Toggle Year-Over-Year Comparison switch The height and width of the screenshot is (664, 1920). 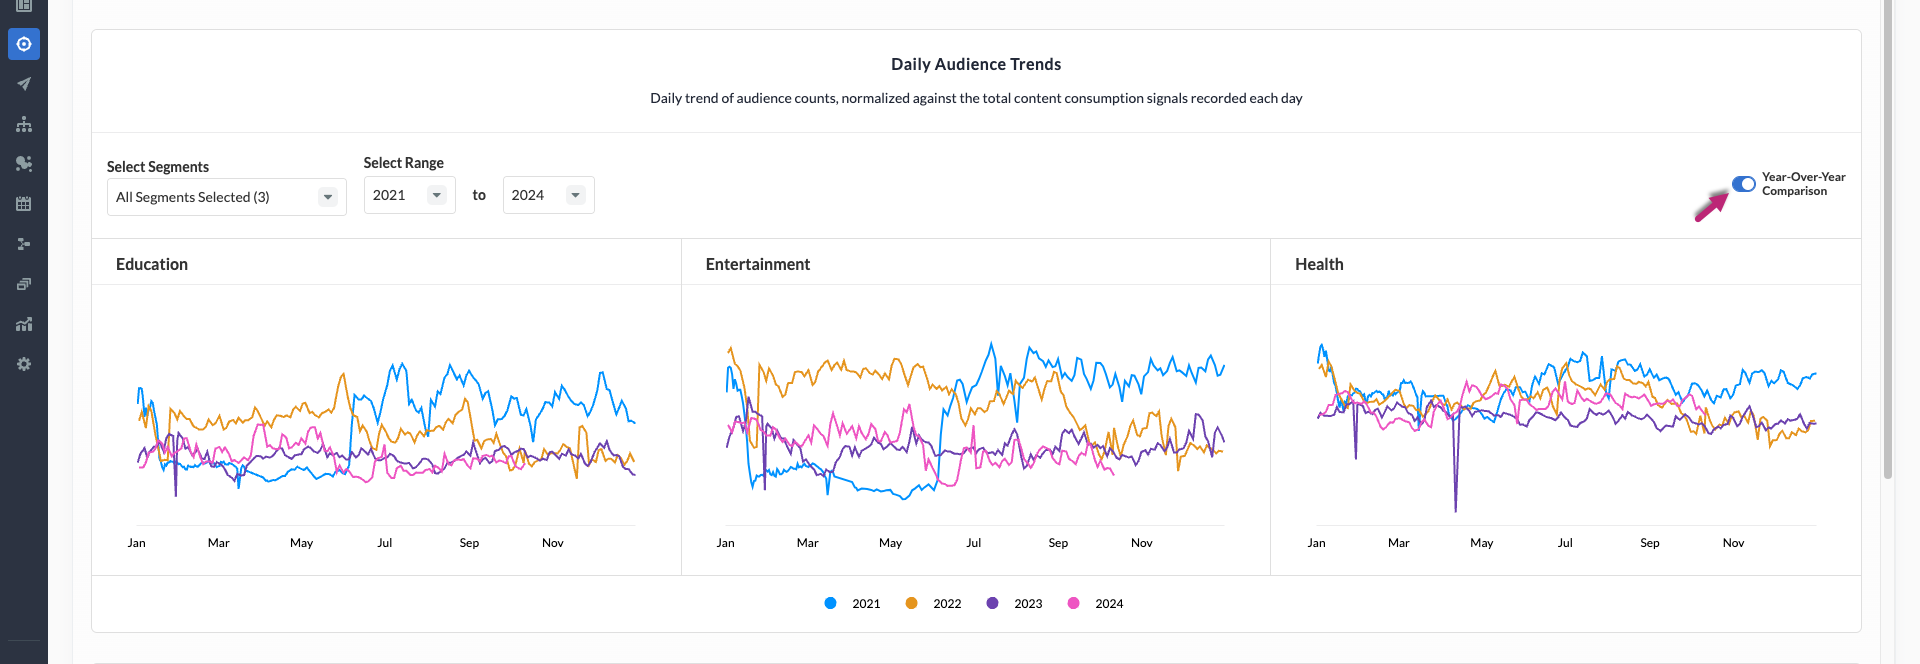point(1743,184)
